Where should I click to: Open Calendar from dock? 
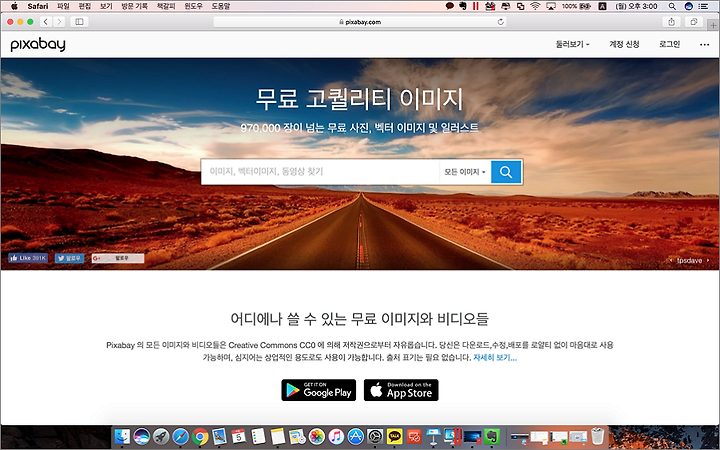239,436
